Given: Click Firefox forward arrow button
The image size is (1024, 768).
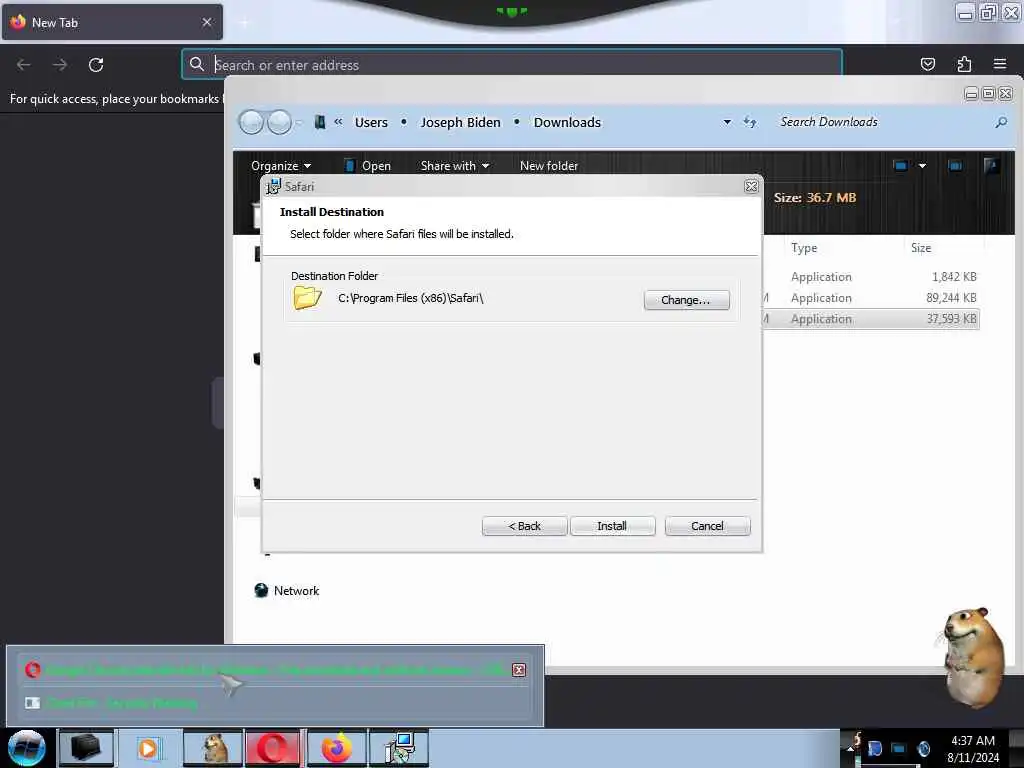Looking at the screenshot, I should click(x=59, y=65).
